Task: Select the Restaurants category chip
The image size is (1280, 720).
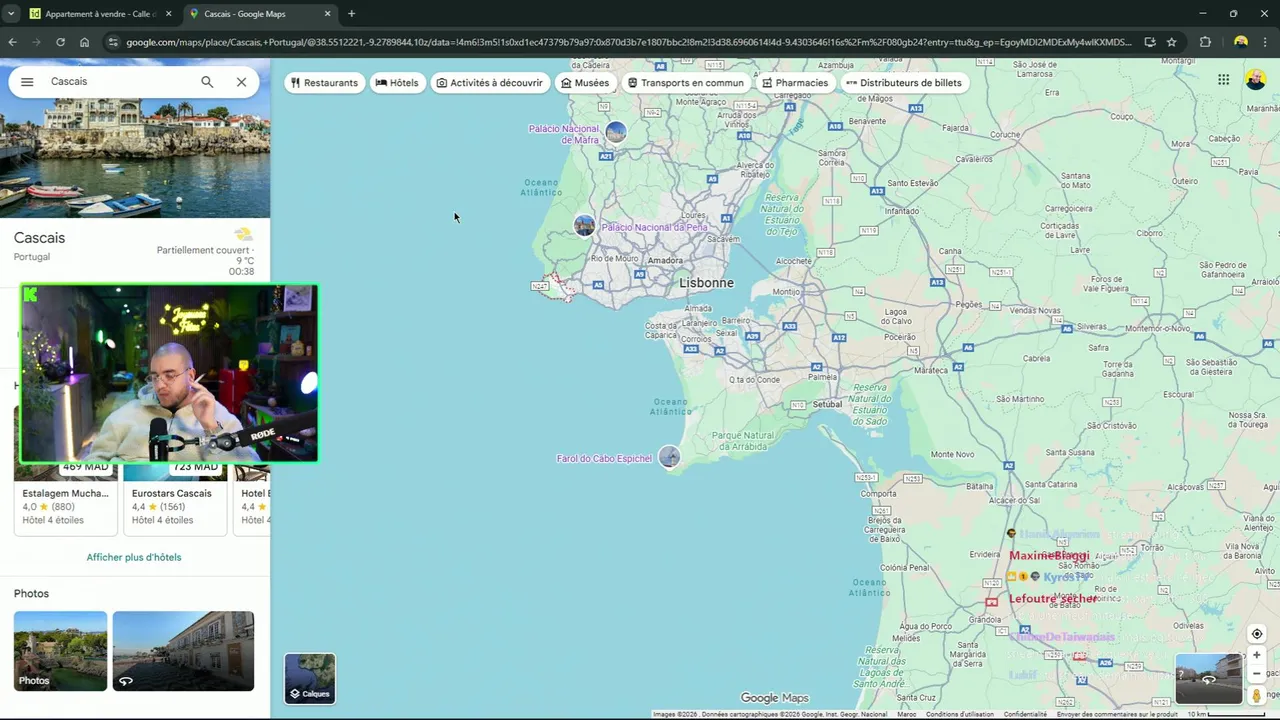Action: tap(323, 83)
